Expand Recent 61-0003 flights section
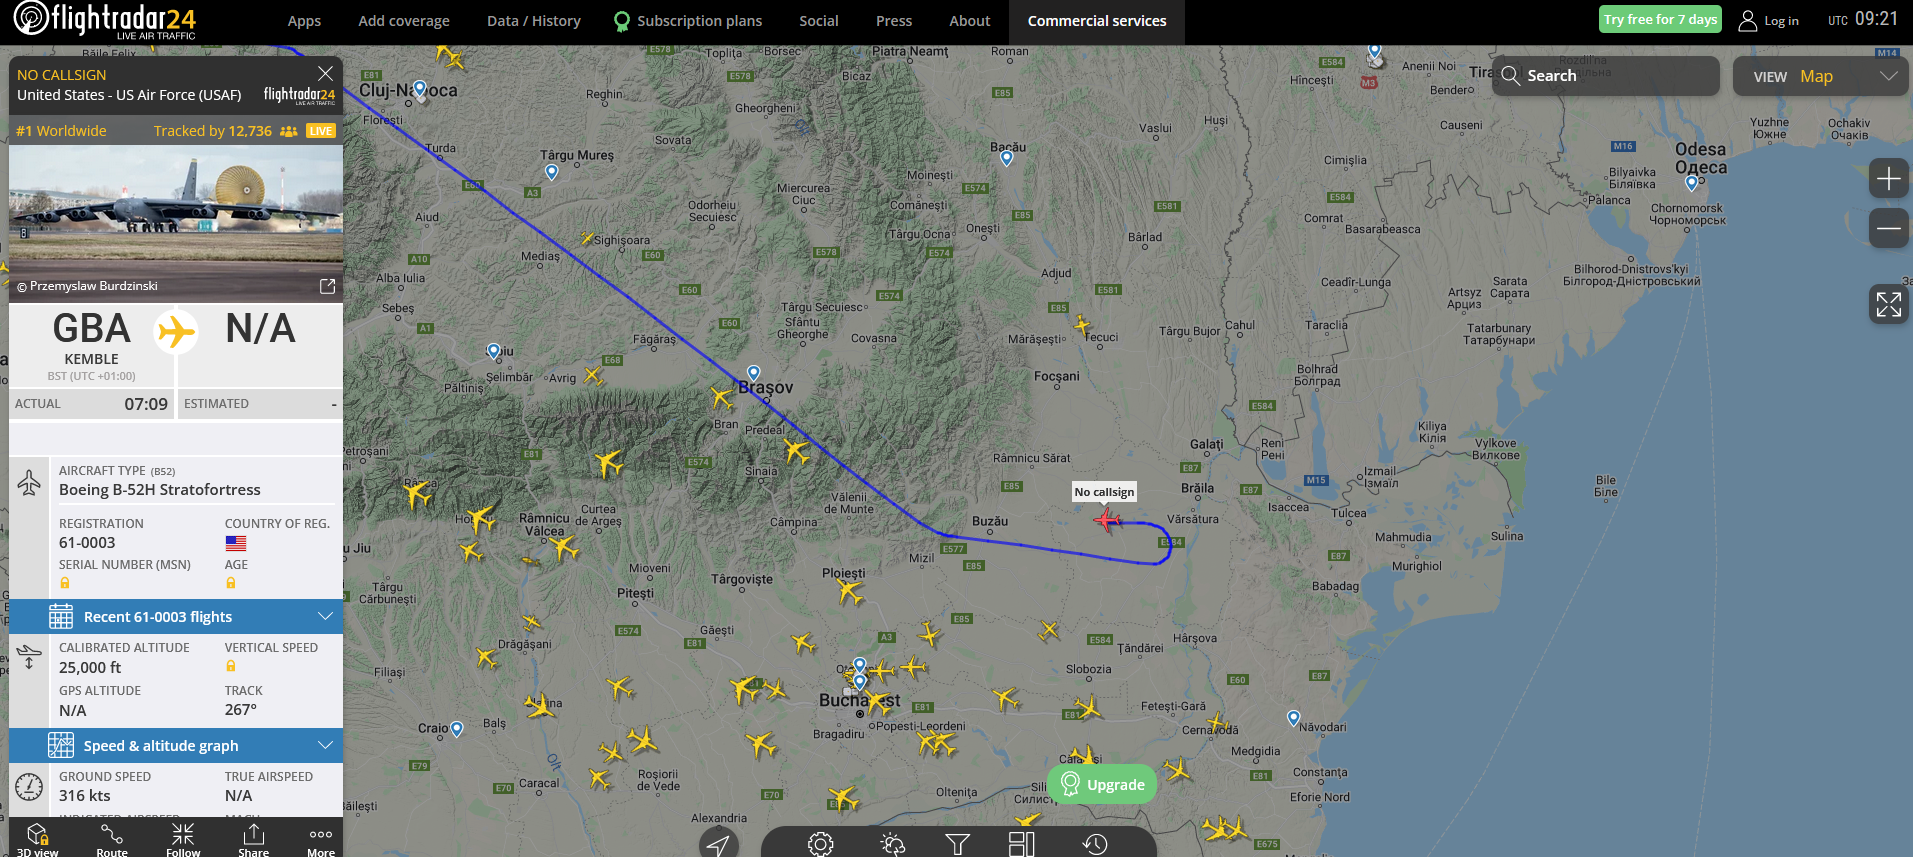The image size is (1913, 857). (x=176, y=616)
